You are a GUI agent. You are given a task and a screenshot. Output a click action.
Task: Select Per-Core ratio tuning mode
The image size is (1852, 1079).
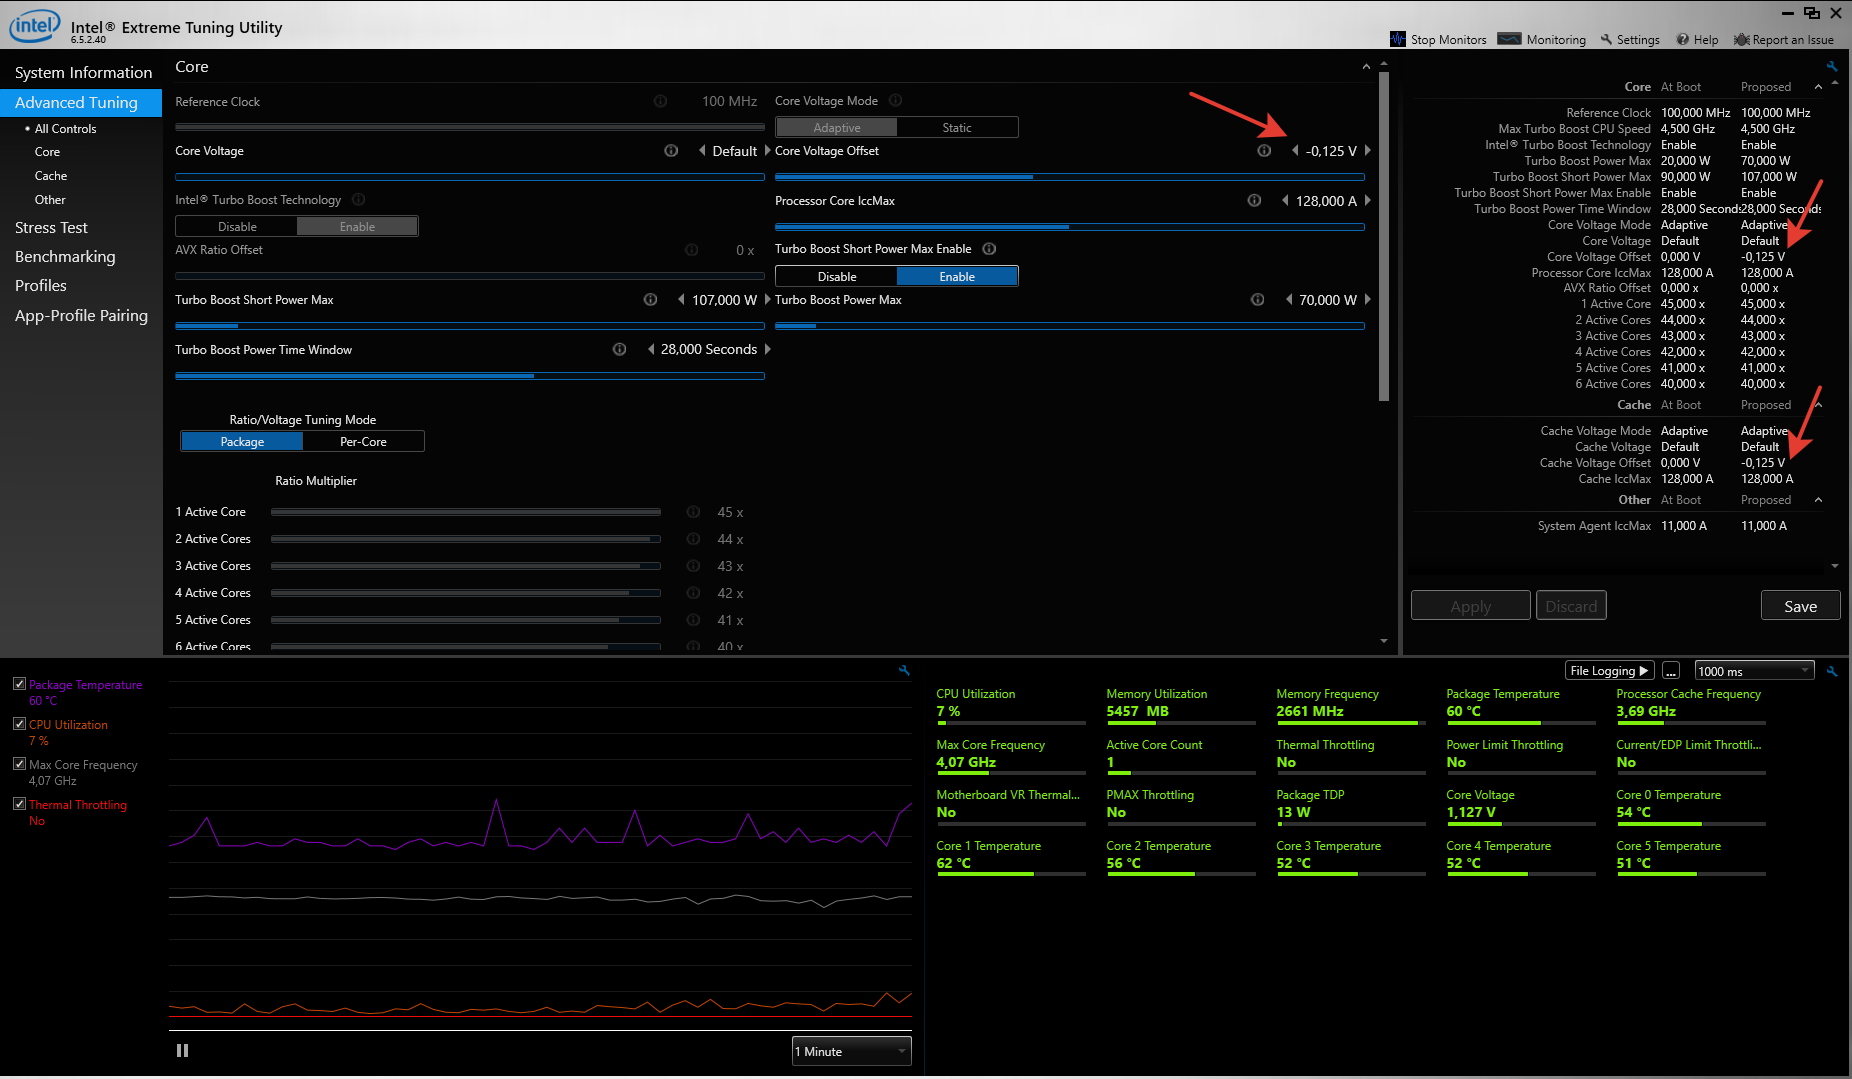click(363, 442)
